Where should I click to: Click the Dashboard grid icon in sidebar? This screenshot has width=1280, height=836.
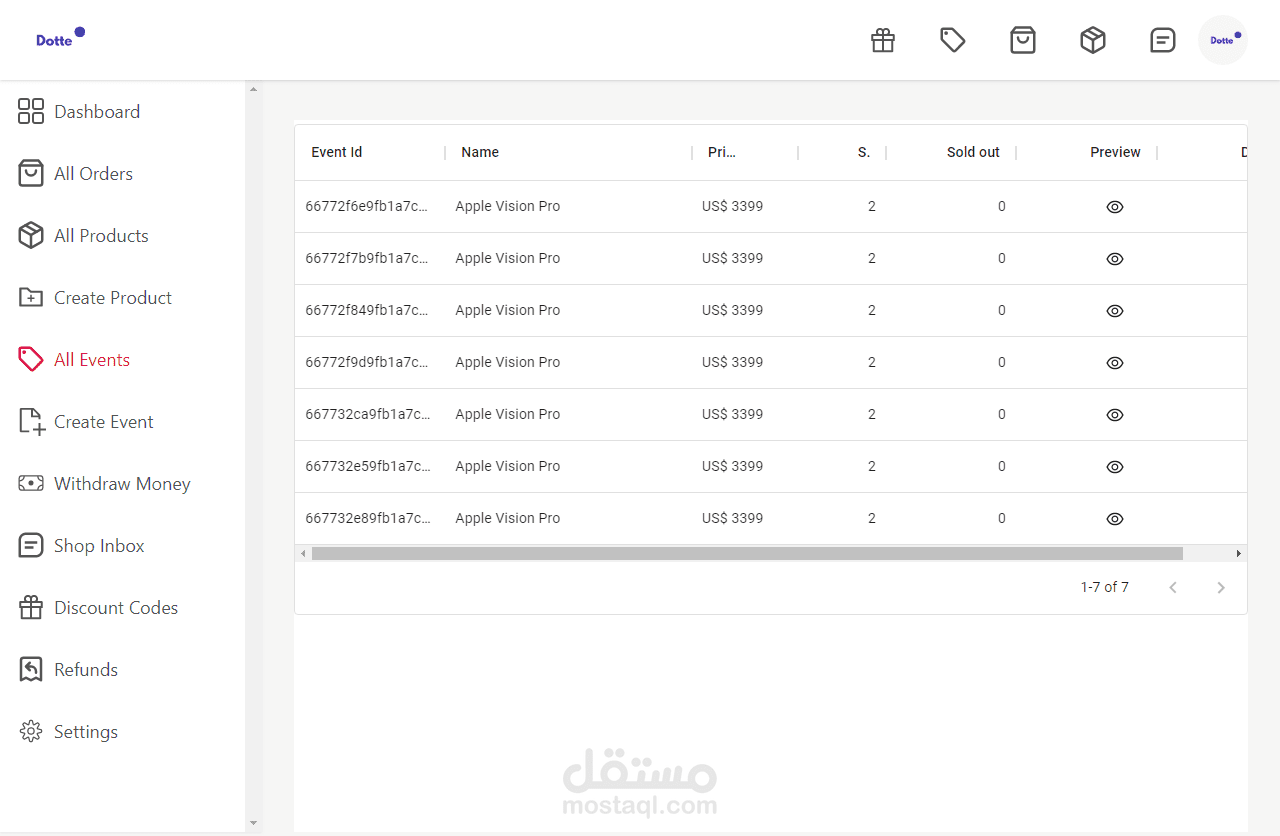click(x=31, y=111)
